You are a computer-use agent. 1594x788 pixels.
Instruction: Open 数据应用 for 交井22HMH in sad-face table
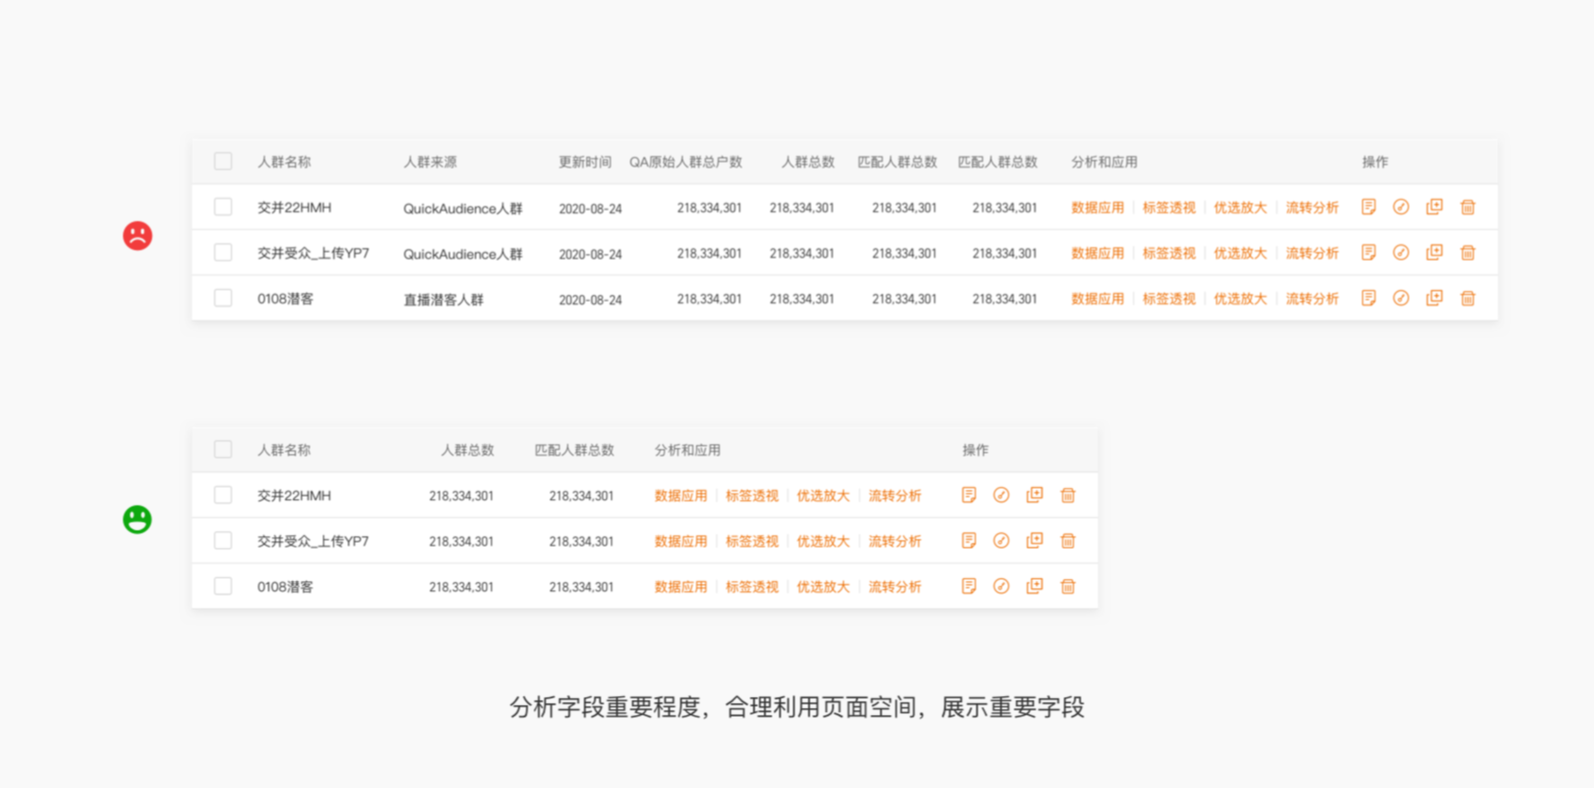(x=1097, y=208)
